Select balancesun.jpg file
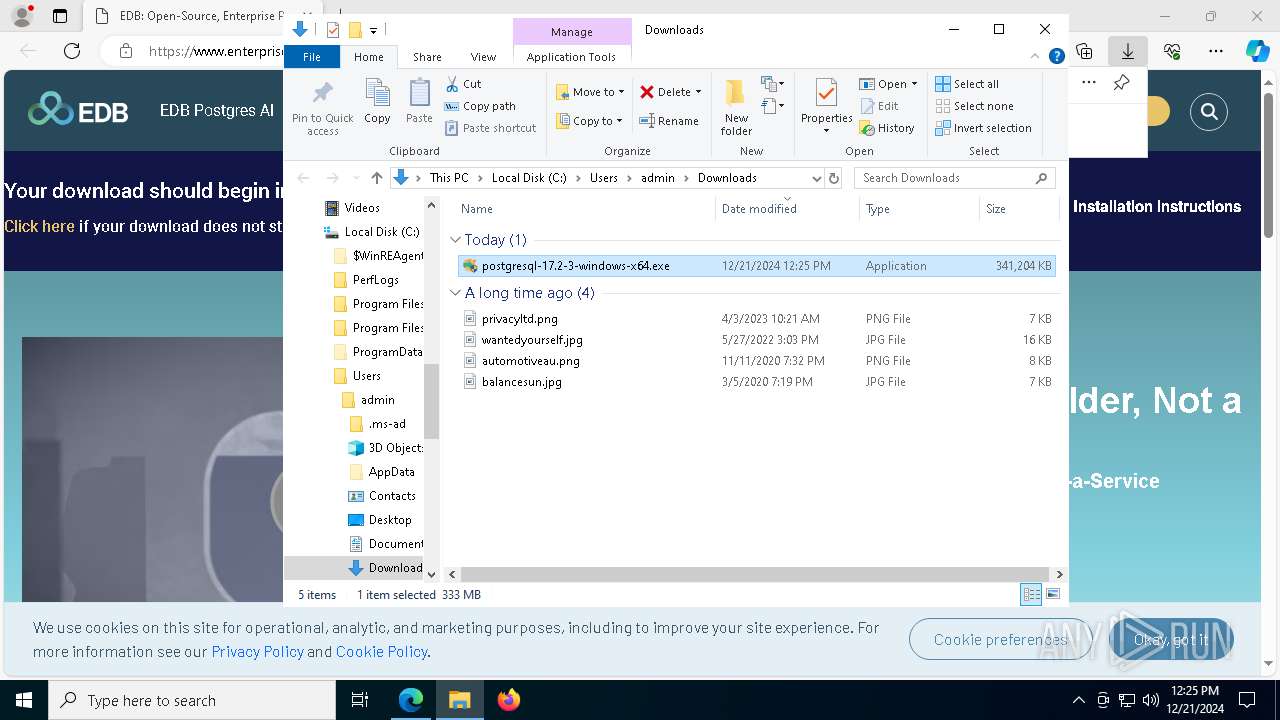Screen dimensions: 1280x720 [756, 382]
